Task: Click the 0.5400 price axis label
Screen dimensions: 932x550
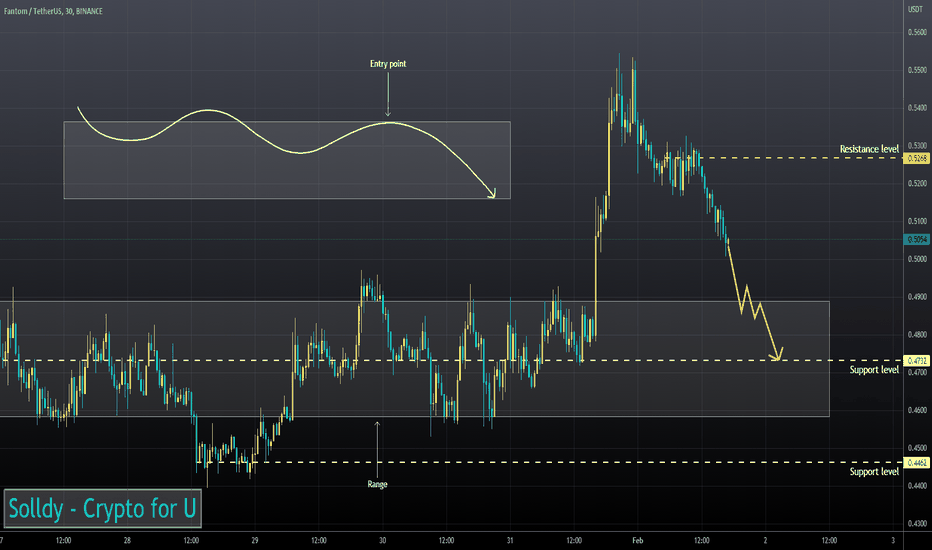Action: coord(917,108)
